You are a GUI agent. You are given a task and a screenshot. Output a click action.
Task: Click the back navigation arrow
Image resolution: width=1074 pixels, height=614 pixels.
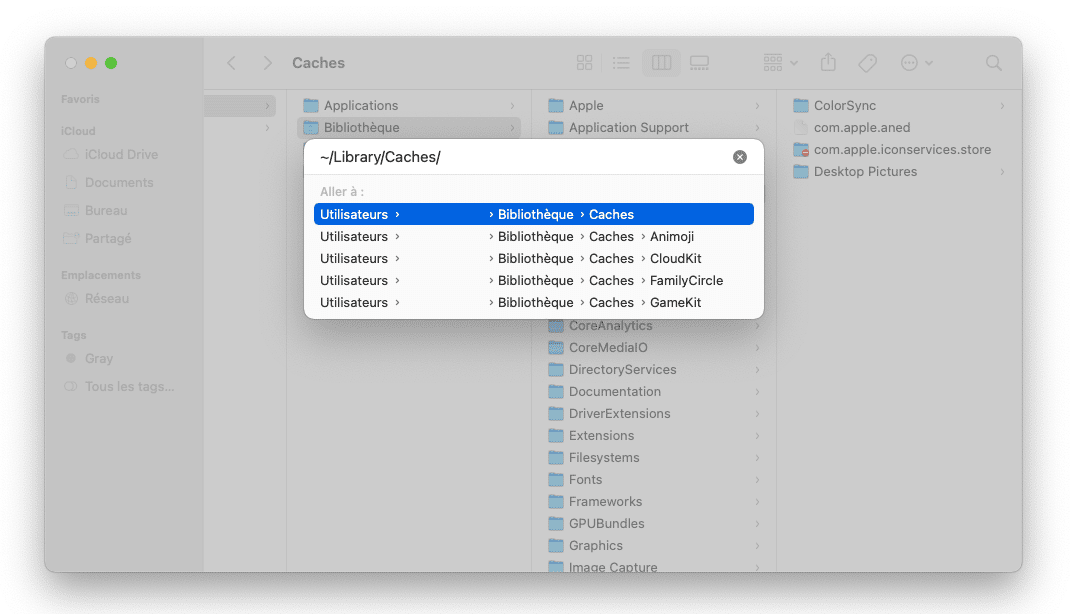pos(232,63)
